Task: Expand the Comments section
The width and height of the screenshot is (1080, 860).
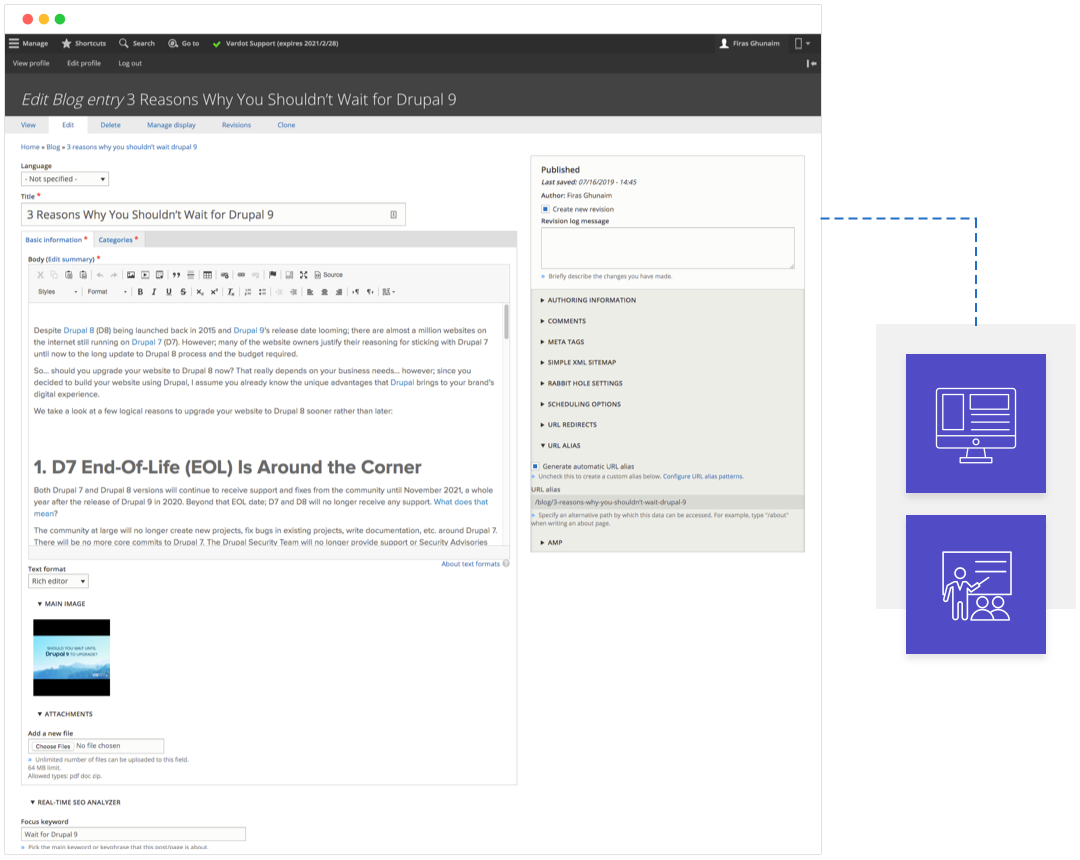Action: click(563, 321)
